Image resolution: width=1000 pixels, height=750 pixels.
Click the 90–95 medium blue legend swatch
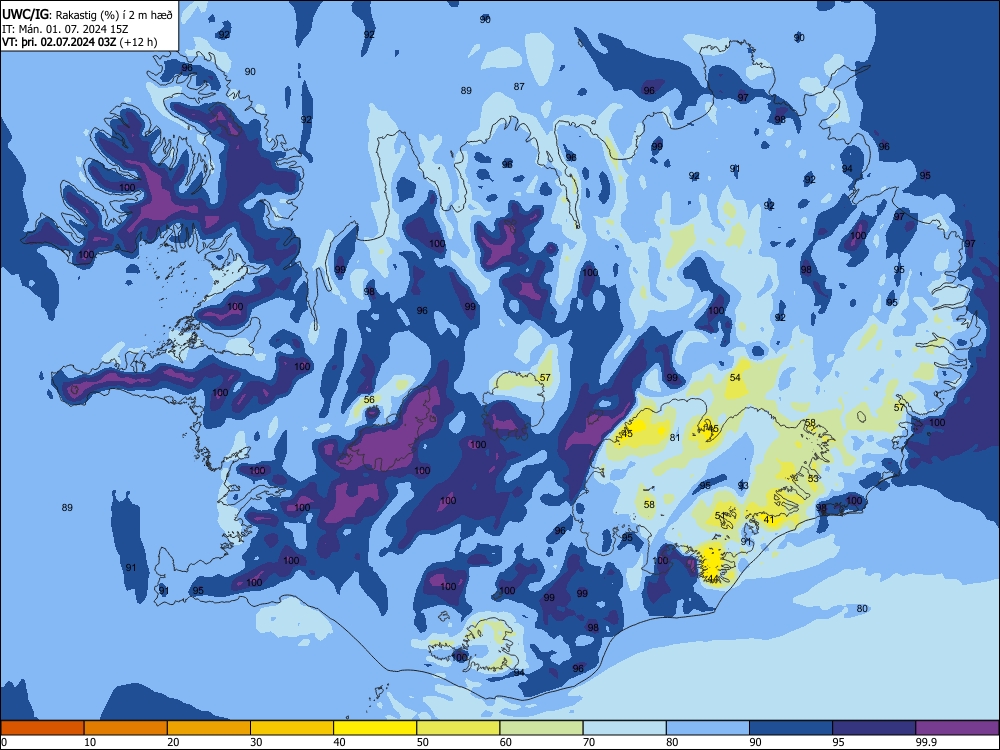791,728
